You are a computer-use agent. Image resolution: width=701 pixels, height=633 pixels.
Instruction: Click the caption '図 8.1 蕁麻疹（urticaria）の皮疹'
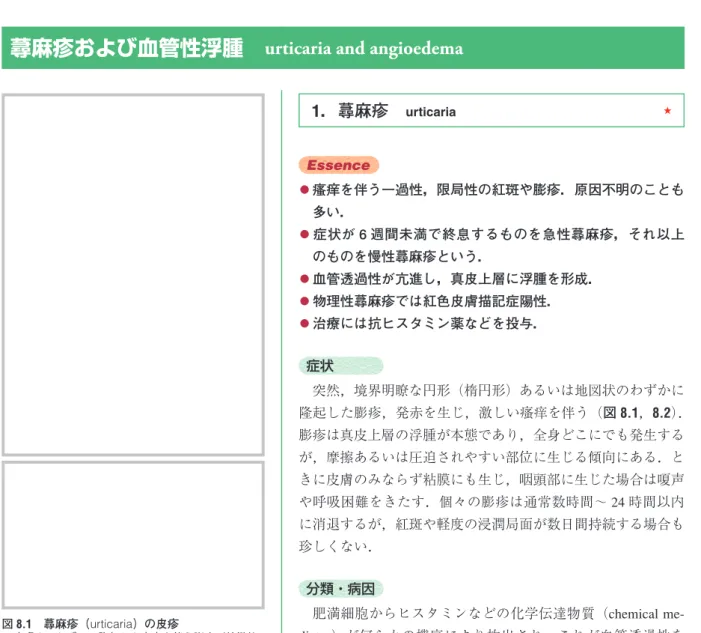coord(91,623)
